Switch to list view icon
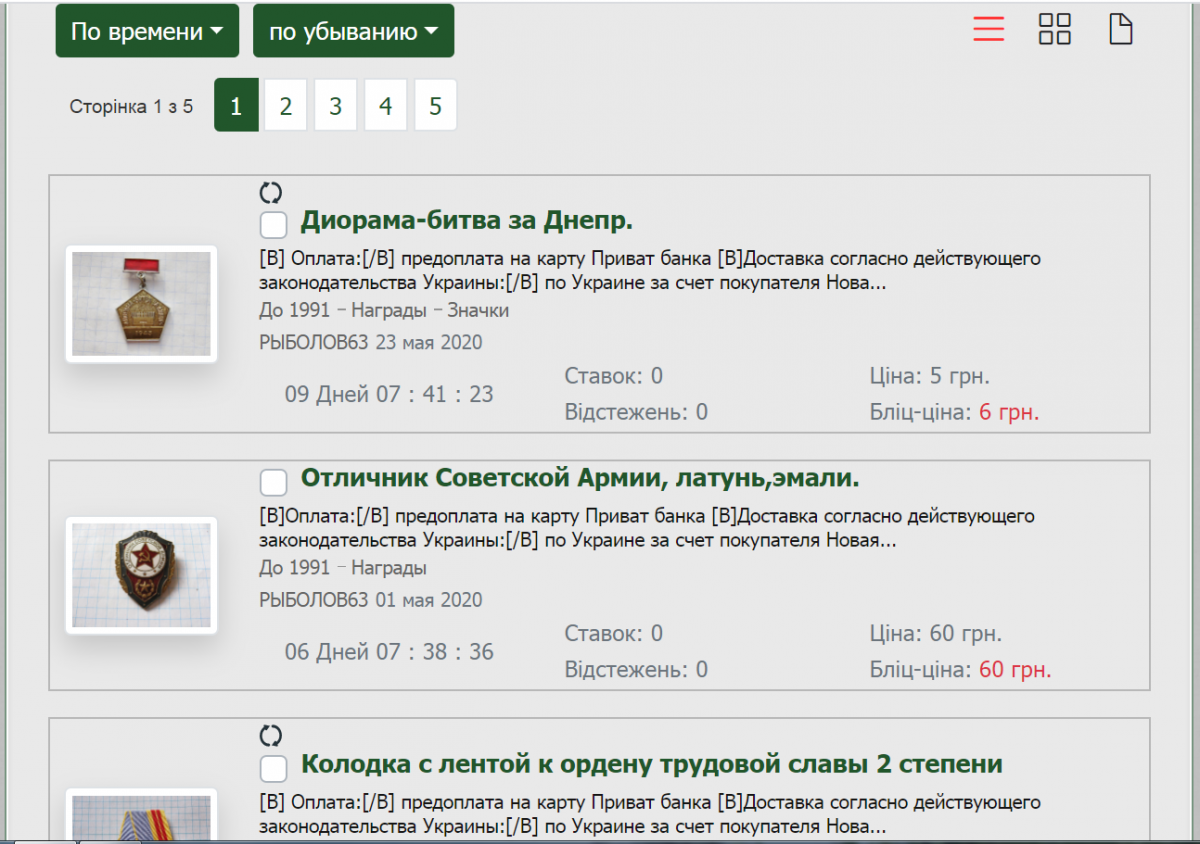Screen dimensions: 1200x844 (988, 29)
